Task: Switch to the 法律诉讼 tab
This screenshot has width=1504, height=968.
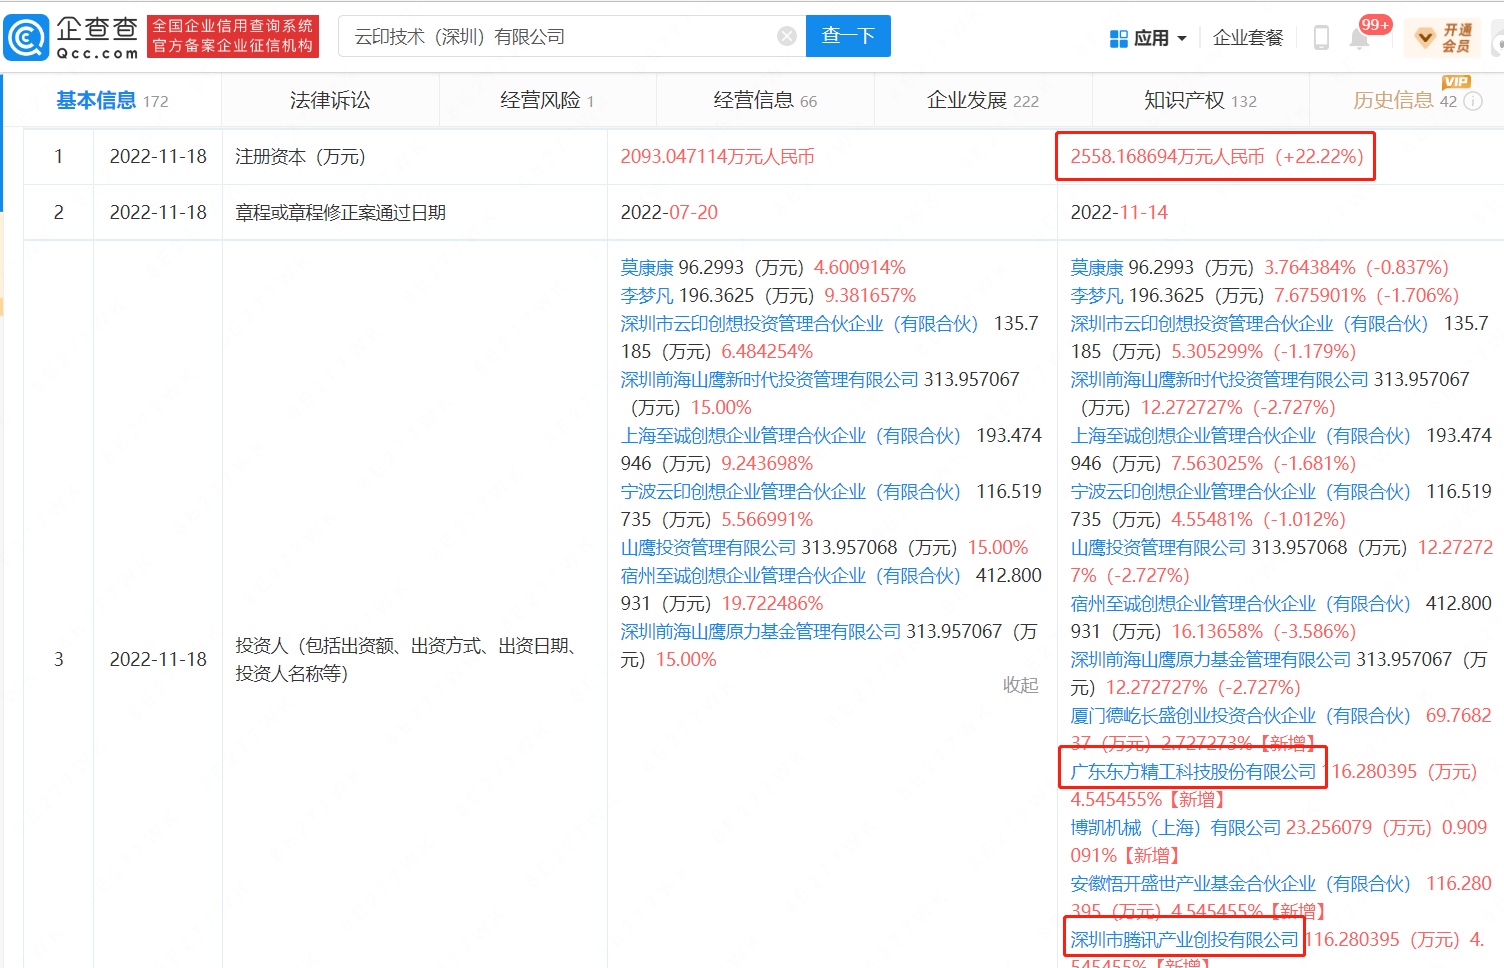Action: point(330,101)
